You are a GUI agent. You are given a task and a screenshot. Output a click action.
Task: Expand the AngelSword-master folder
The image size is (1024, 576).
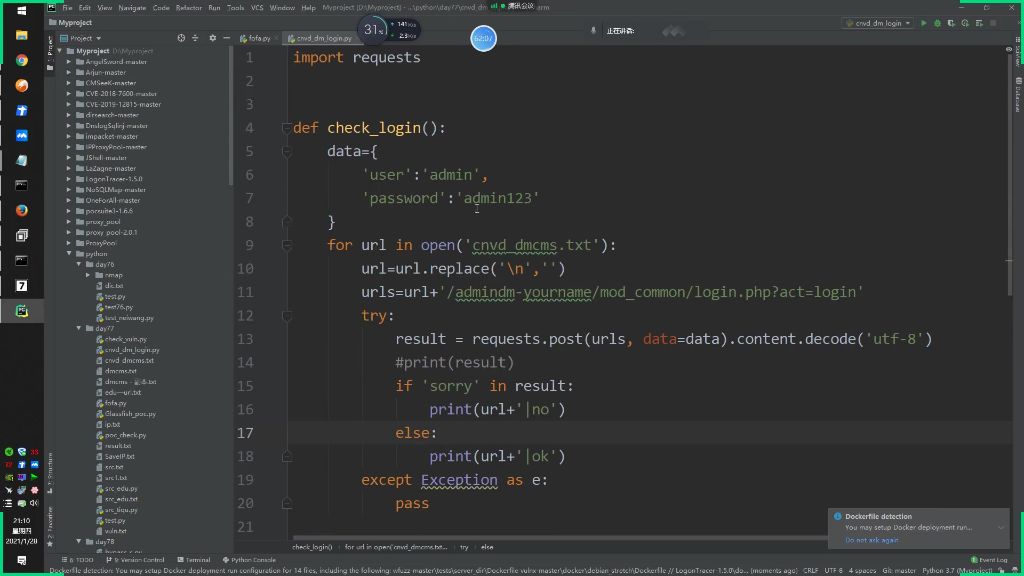(69, 61)
